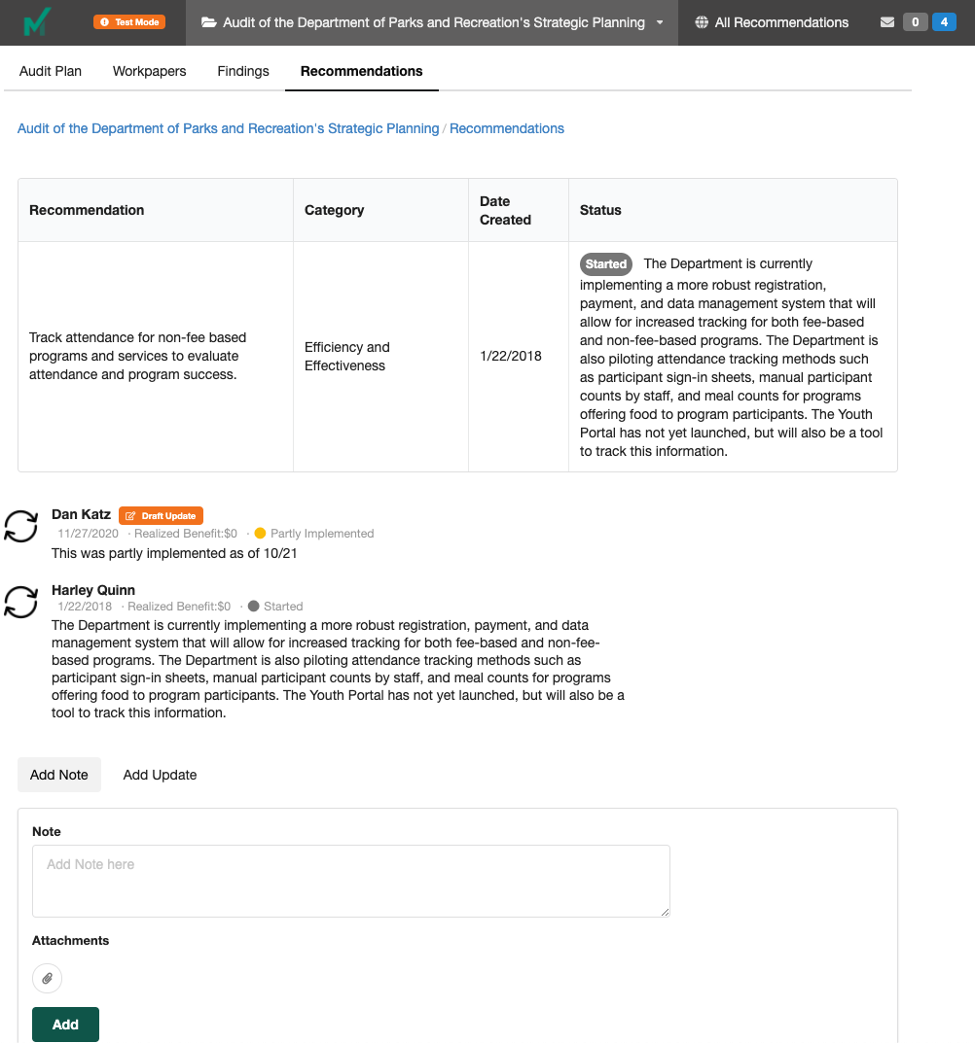Click the refresh icon beside Harley Quinn
The height and width of the screenshot is (1043, 977).
point(21,602)
